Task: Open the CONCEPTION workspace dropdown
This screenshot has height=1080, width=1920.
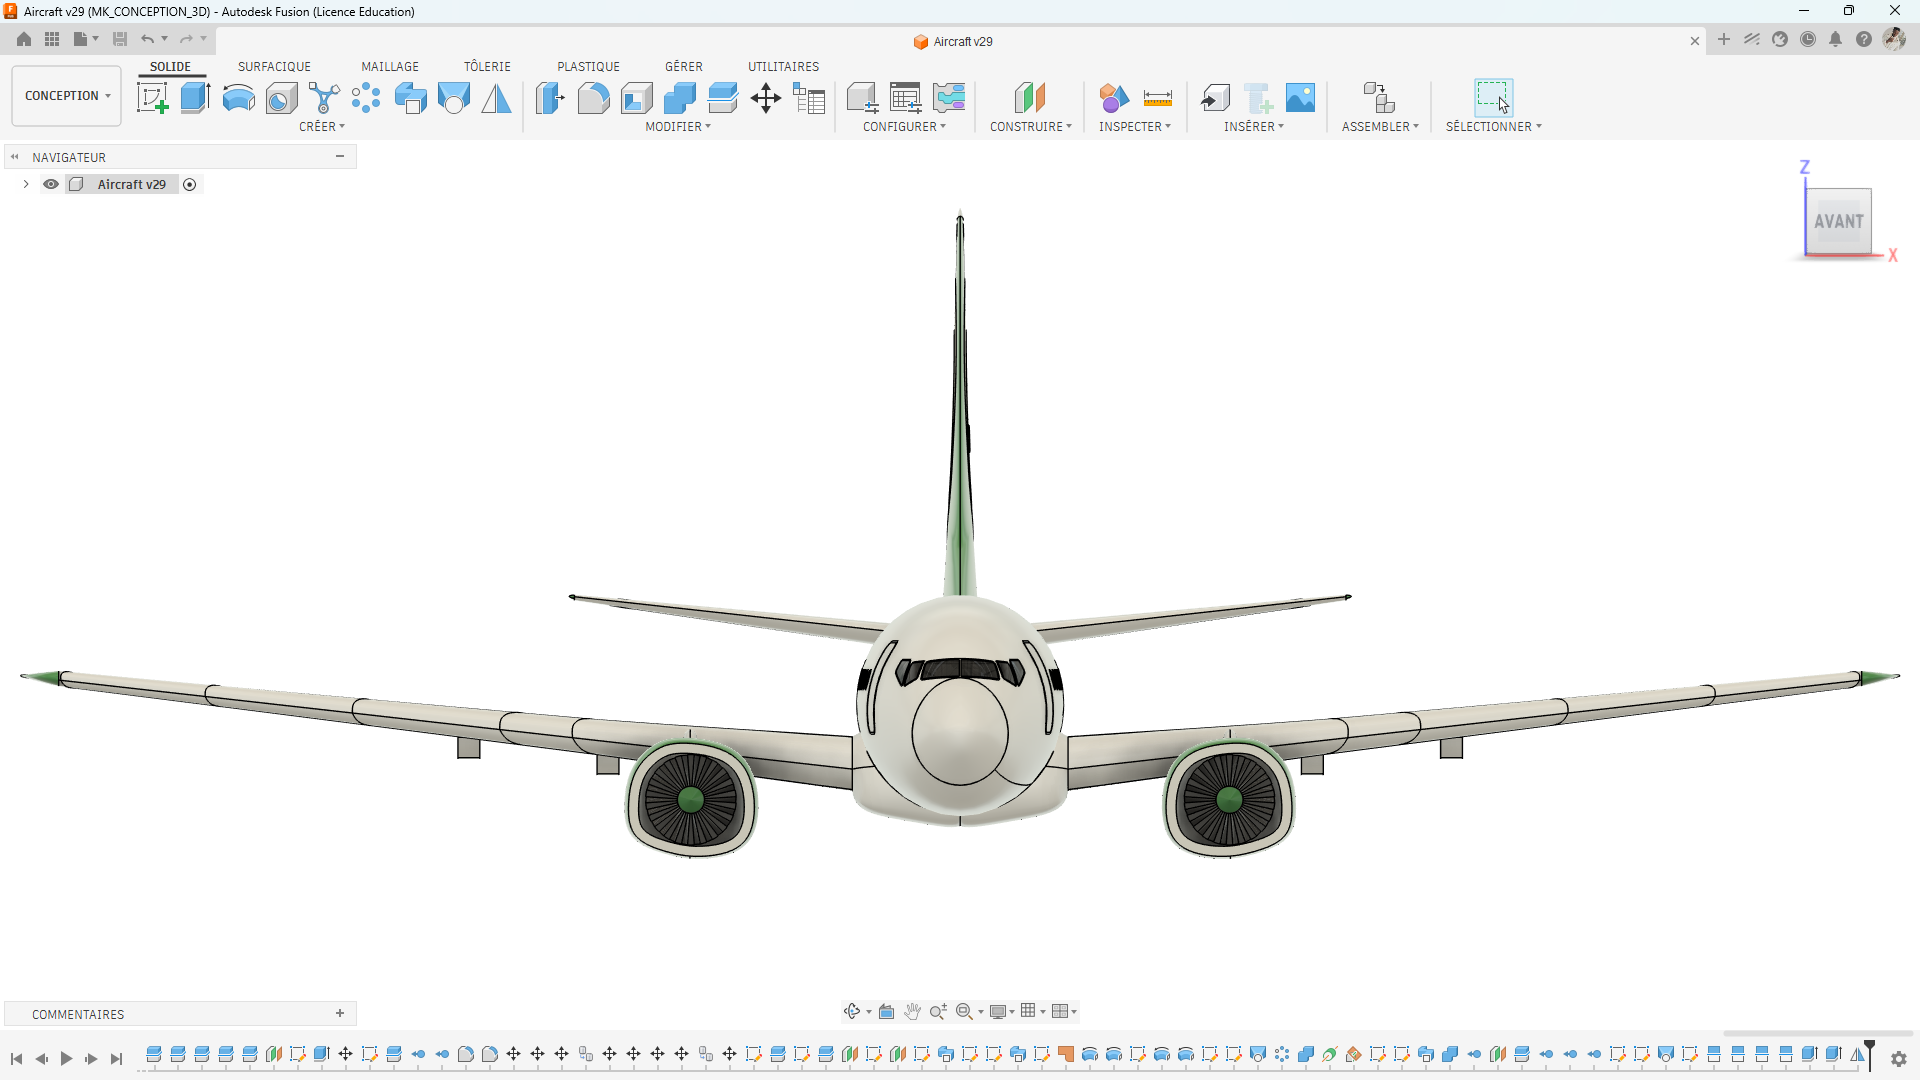Action: pos(67,96)
